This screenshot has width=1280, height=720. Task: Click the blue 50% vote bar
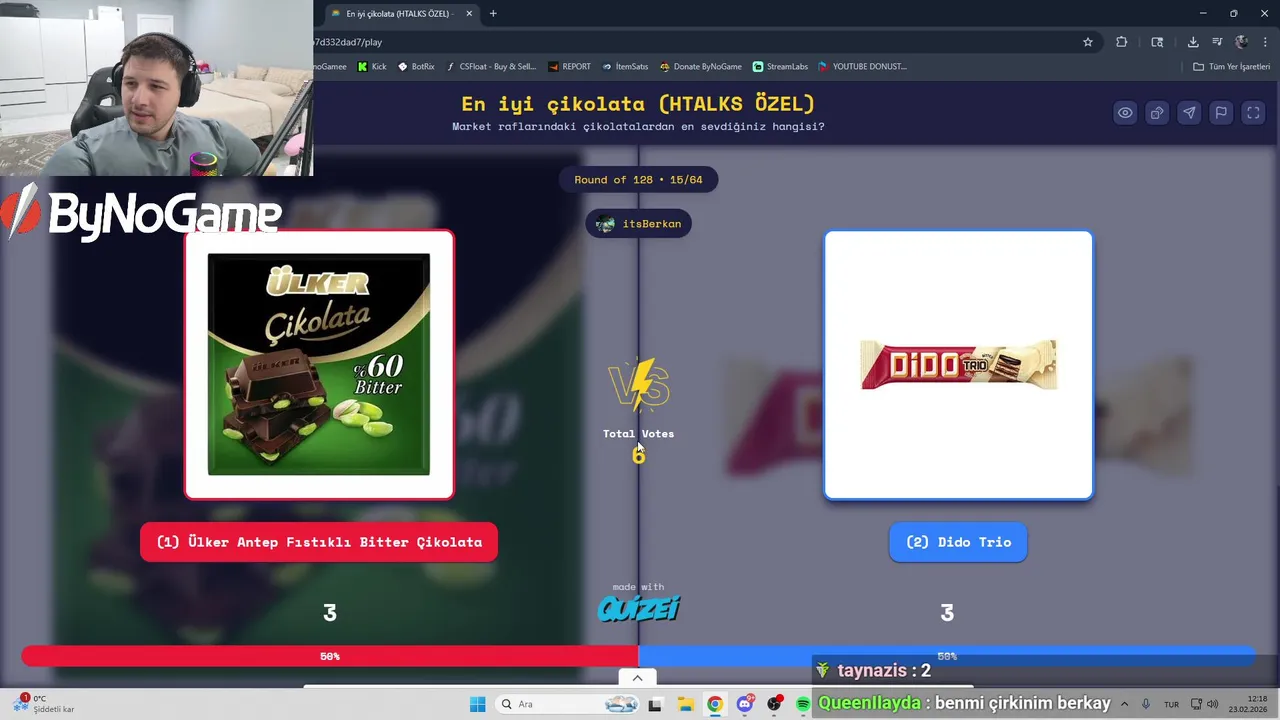pos(947,657)
